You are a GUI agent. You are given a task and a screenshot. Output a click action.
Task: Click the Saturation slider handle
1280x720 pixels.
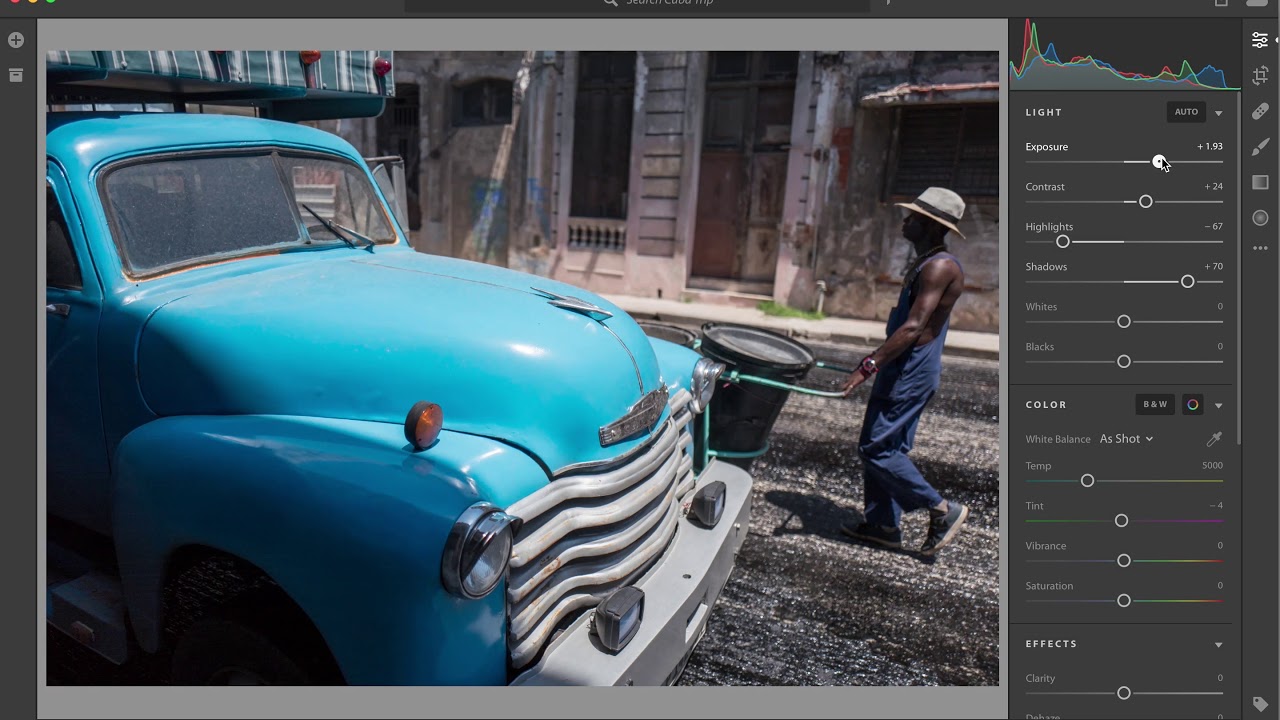[1124, 601]
